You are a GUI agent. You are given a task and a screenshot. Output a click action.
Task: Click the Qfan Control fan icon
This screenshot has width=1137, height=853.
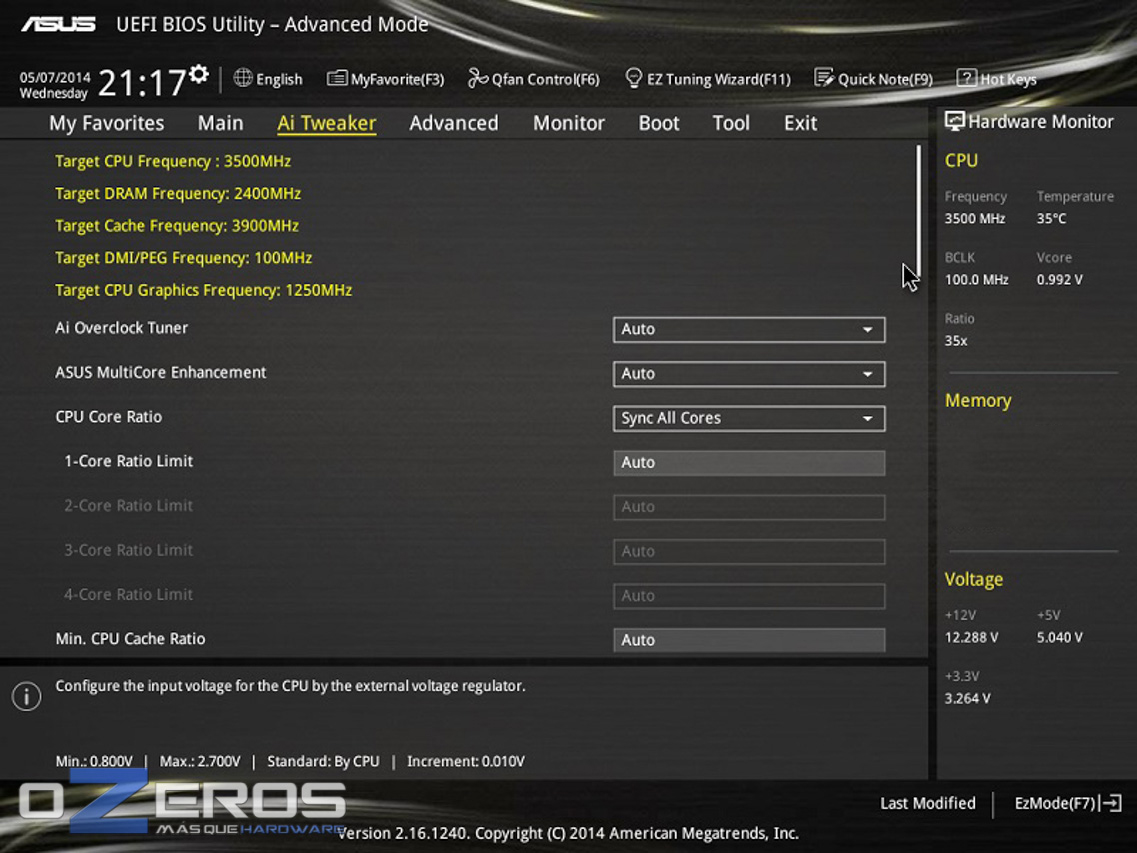tap(477, 78)
